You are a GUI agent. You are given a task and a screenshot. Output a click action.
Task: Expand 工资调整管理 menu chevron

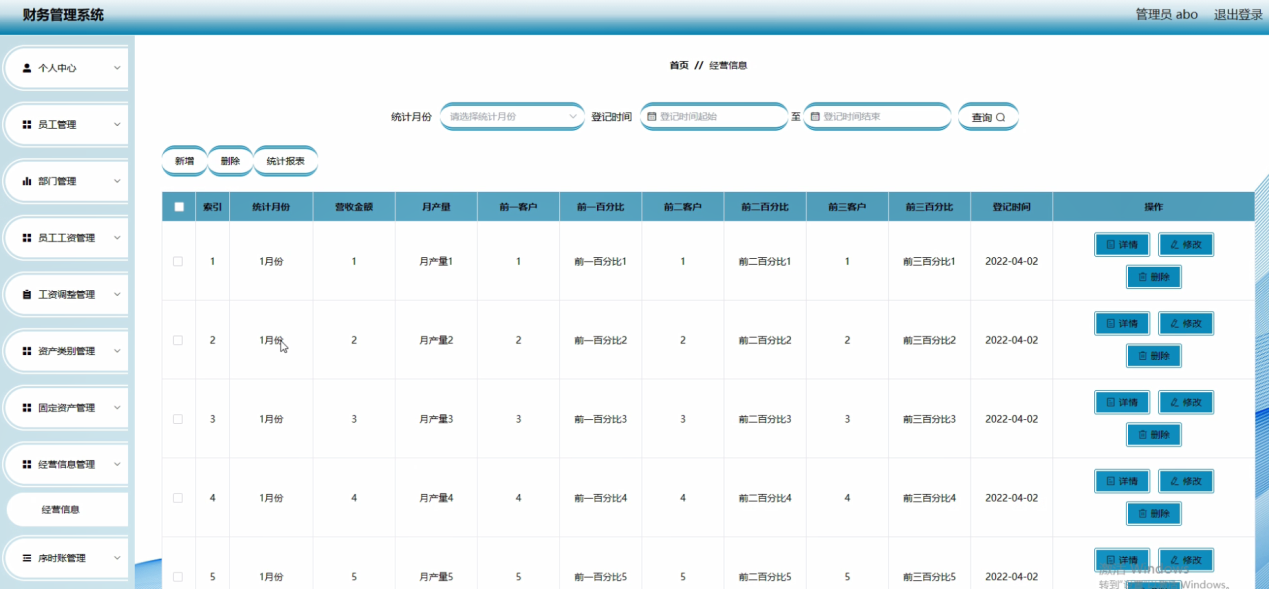pos(117,295)
